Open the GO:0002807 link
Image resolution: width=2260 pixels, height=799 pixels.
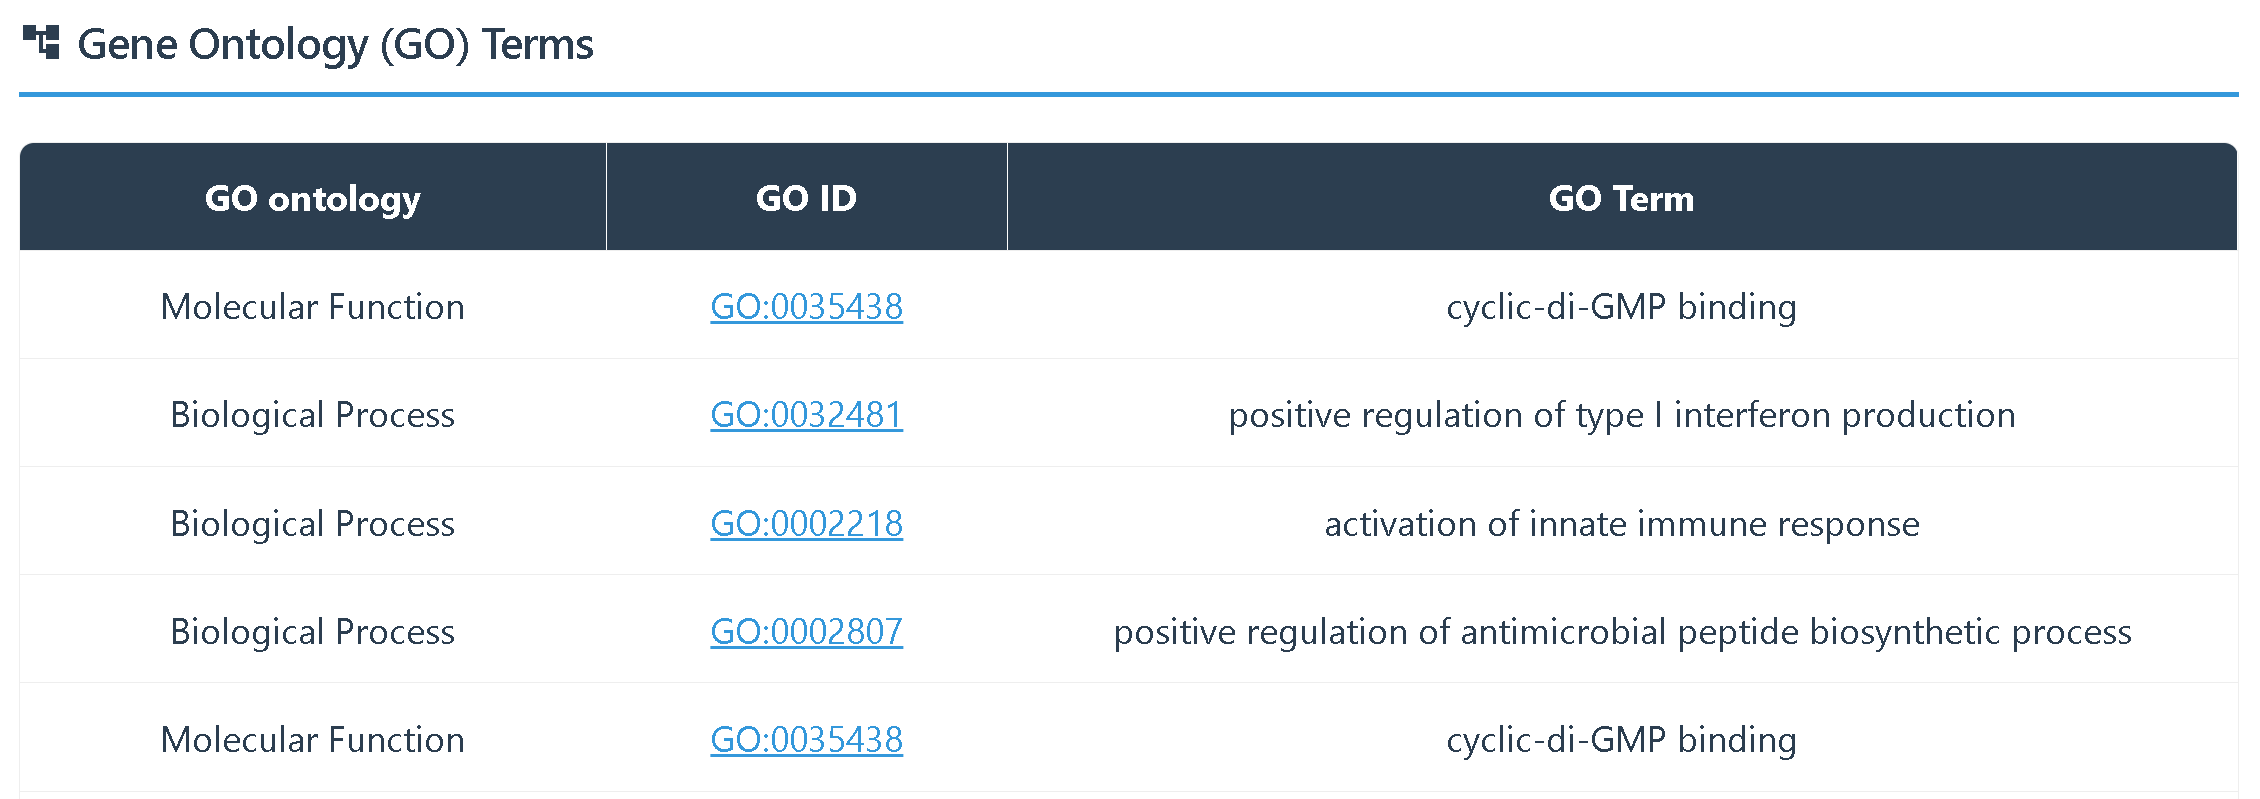(806, 632)
